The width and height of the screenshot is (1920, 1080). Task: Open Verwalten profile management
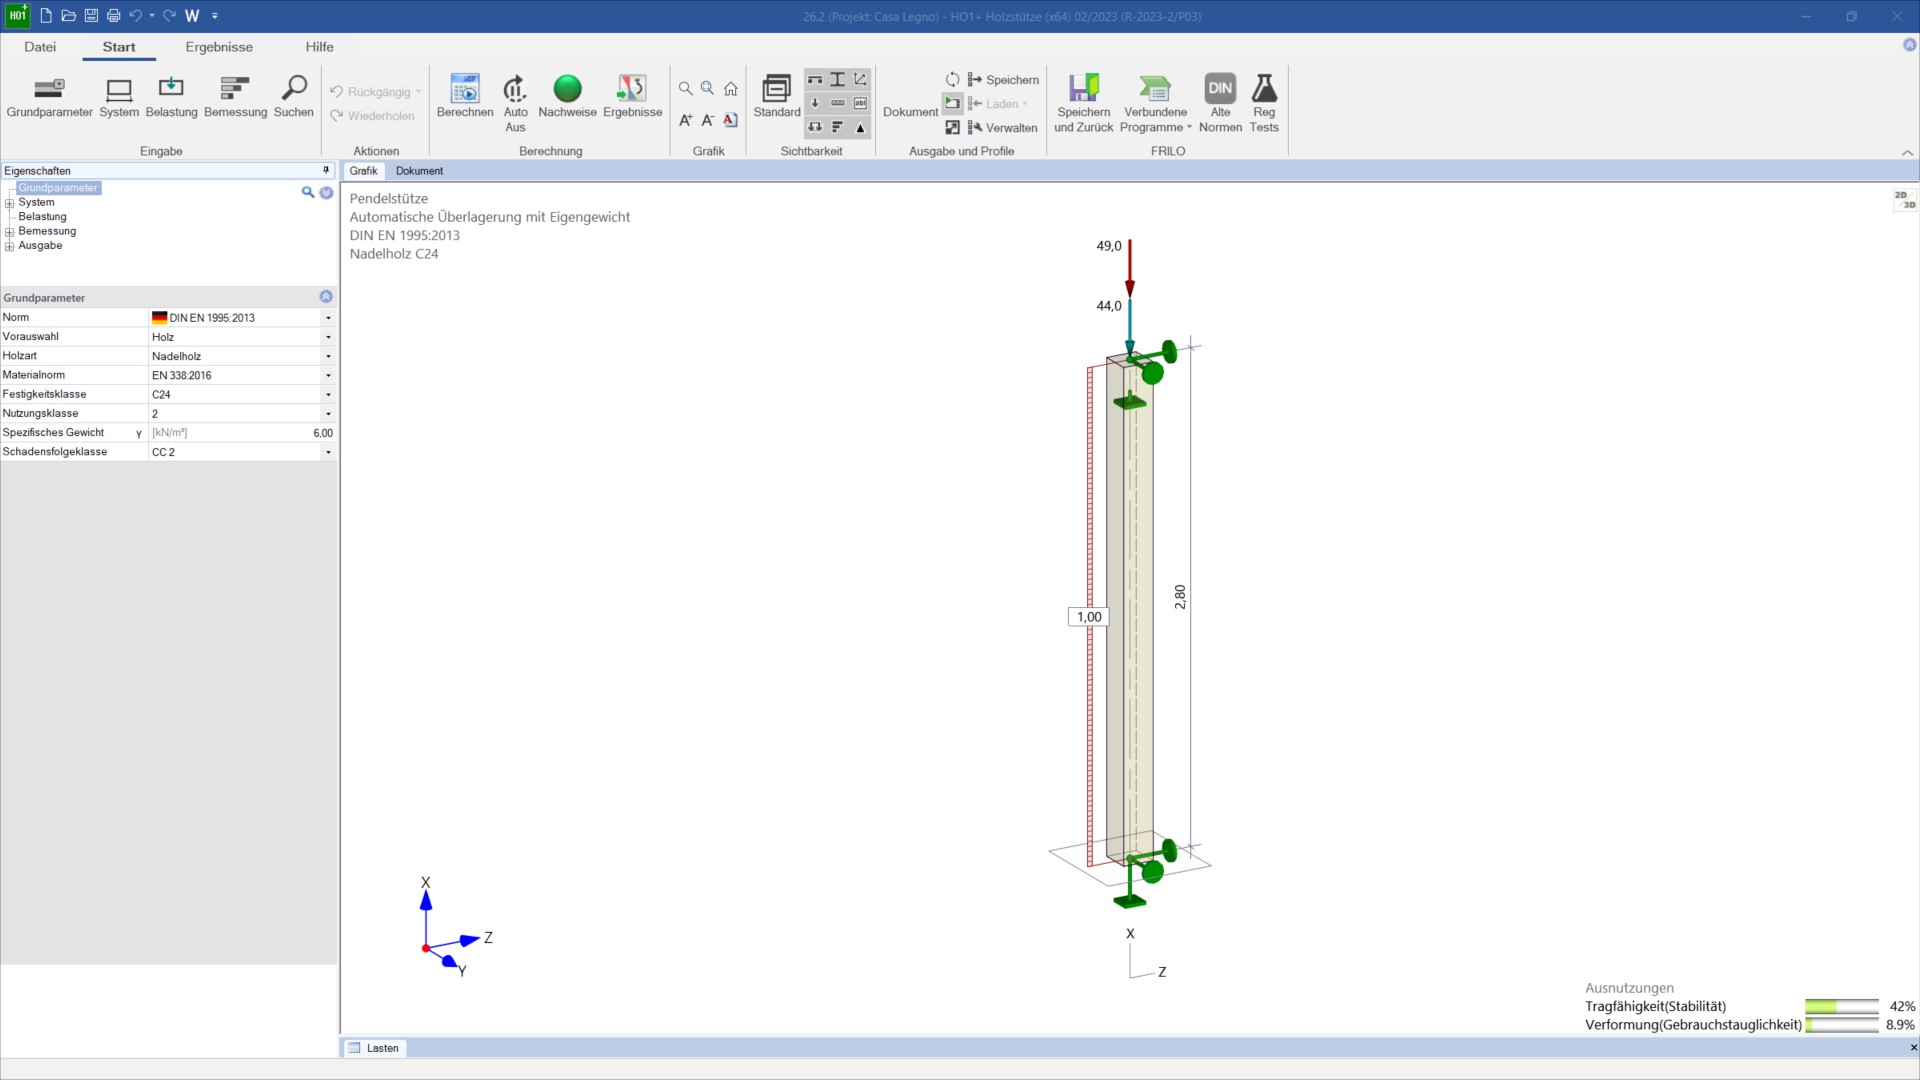[1003, 128]
